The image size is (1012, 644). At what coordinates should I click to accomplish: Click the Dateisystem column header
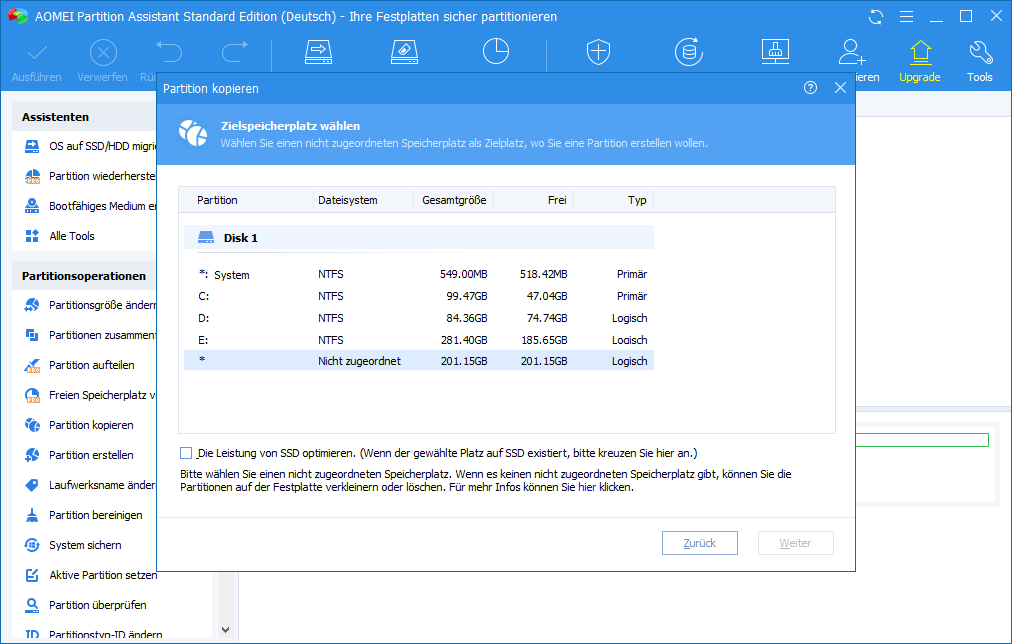363,200
